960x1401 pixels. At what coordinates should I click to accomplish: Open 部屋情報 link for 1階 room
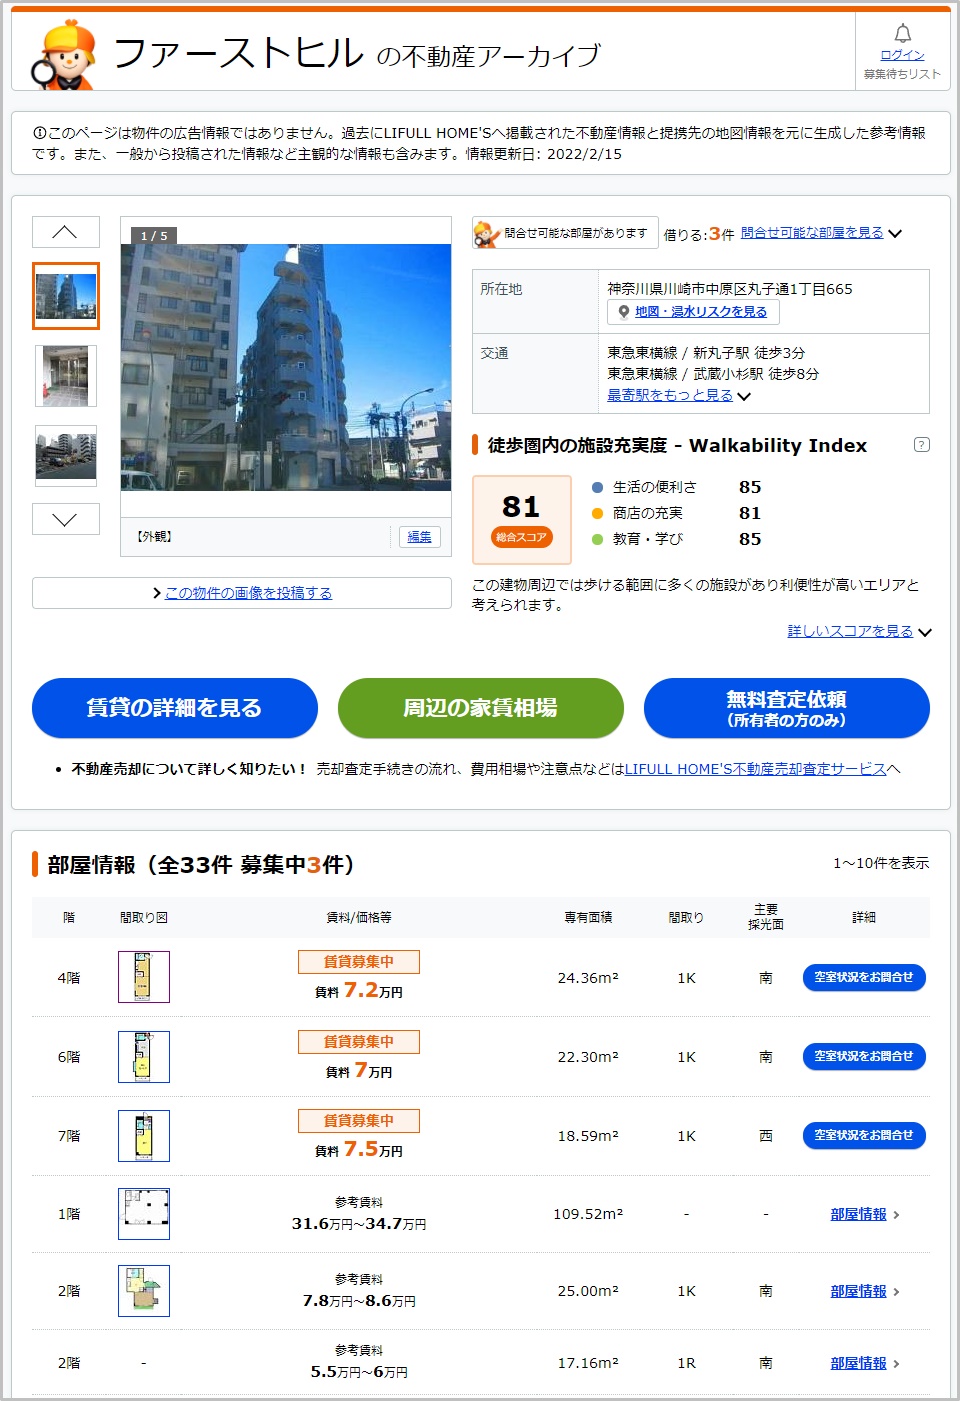pyautogui.click(x=859, y=1214)
